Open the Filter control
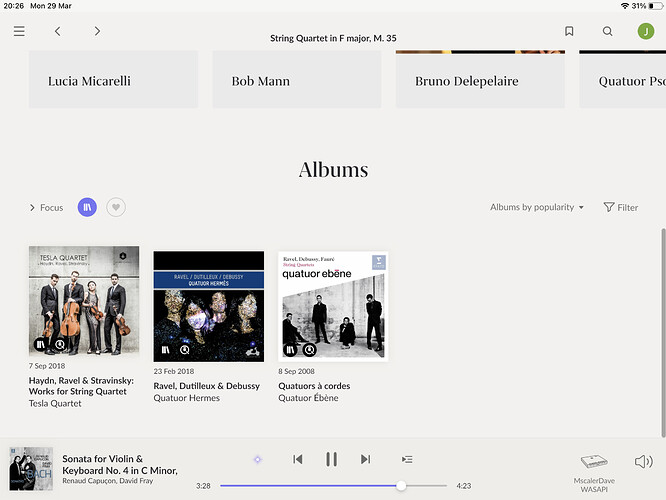The image size is (666, 500). tap(621, 207)
